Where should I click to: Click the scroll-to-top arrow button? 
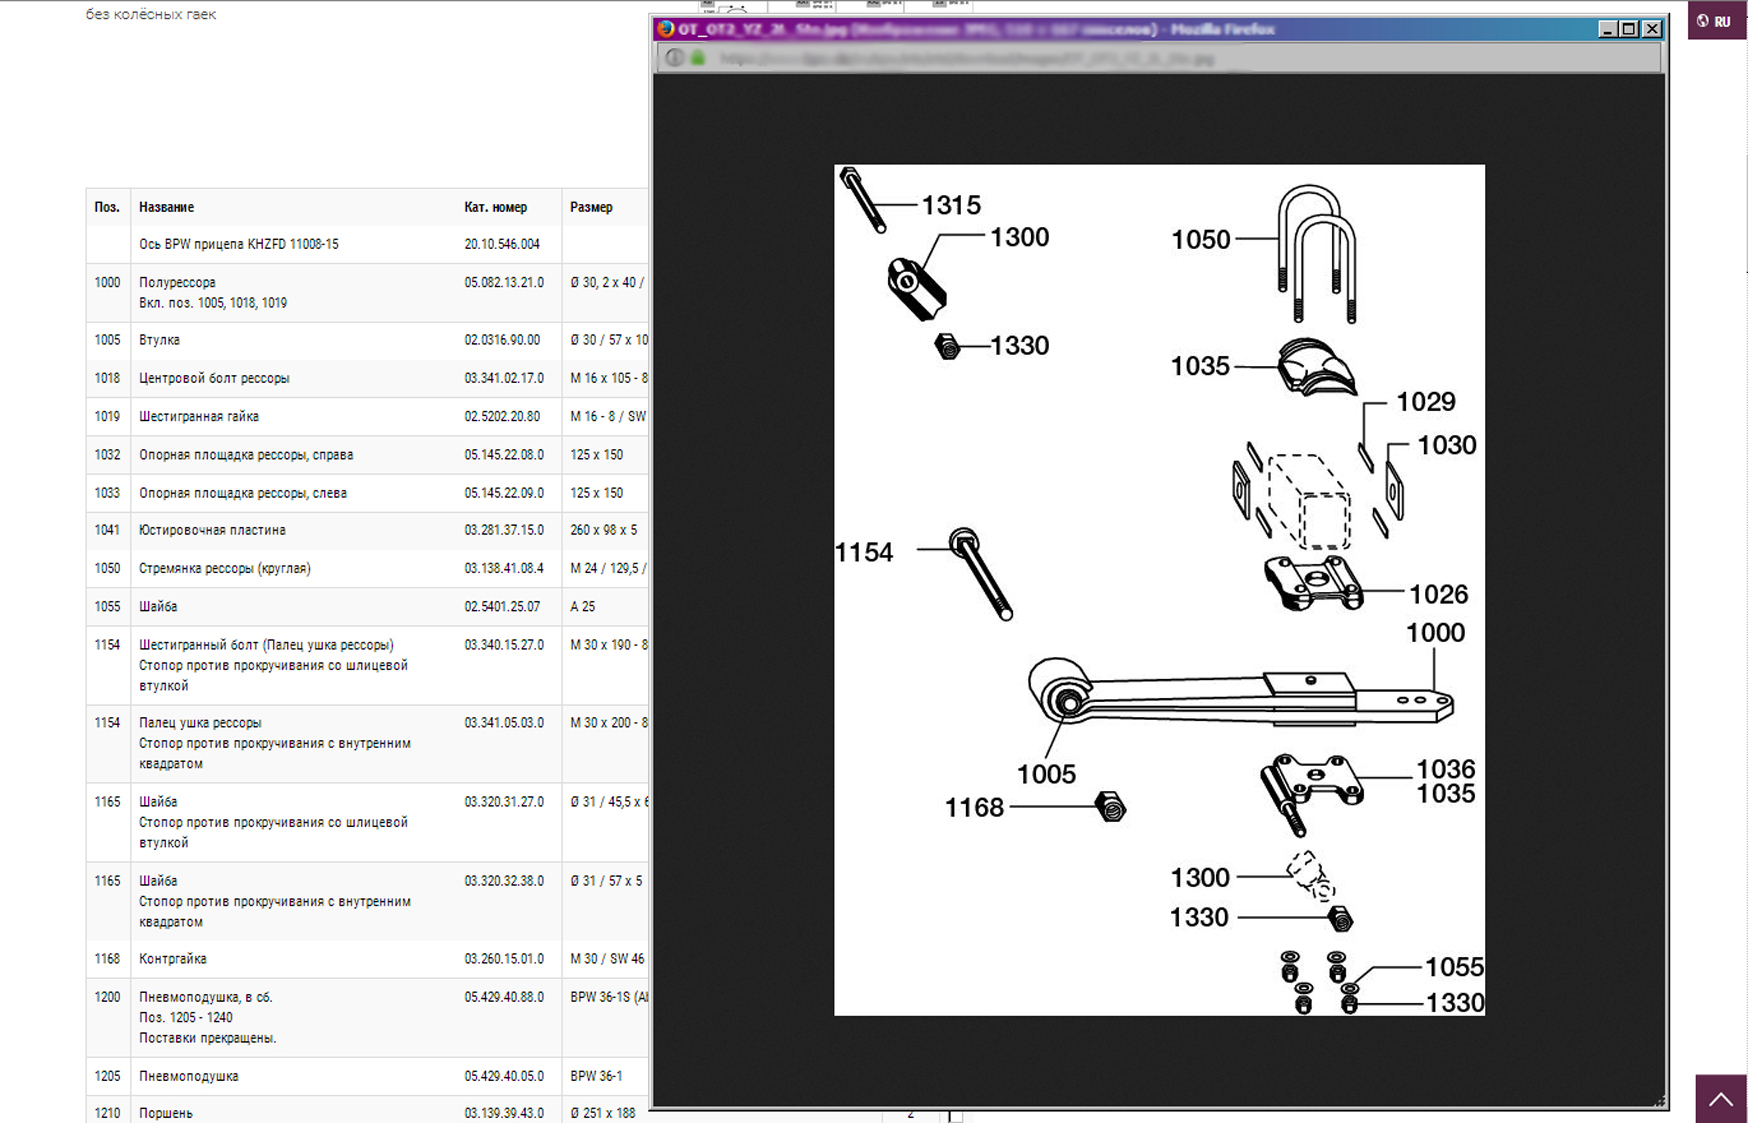[1720, 1099]
